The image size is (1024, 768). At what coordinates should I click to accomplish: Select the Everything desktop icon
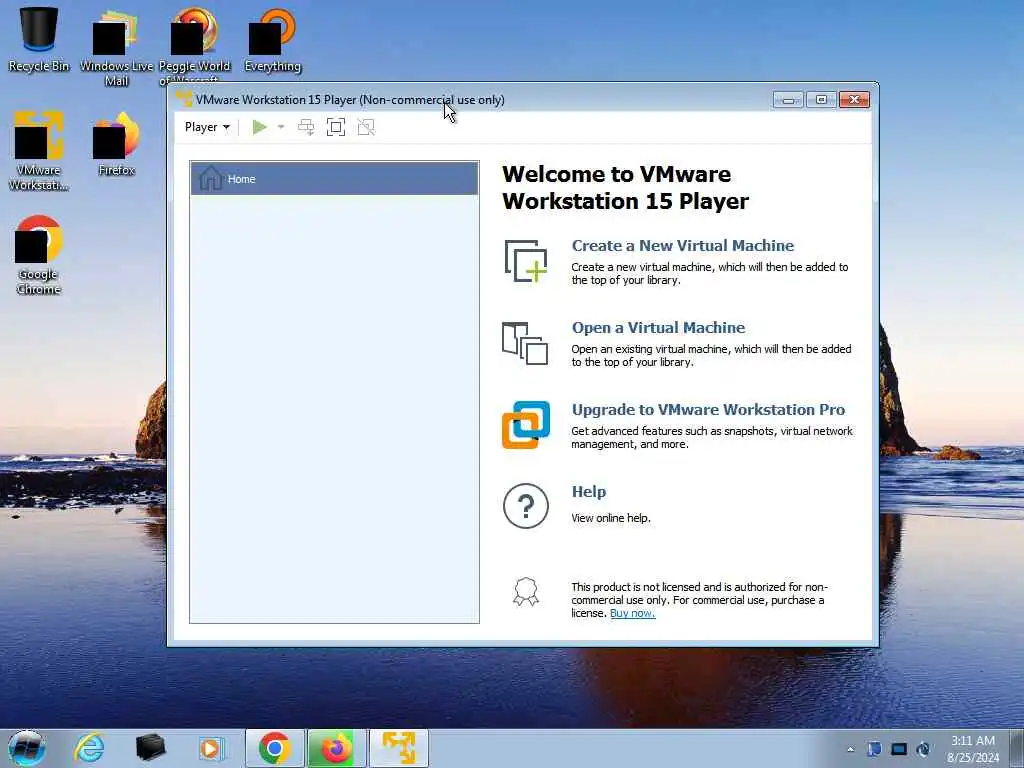(x=272, y=40)
